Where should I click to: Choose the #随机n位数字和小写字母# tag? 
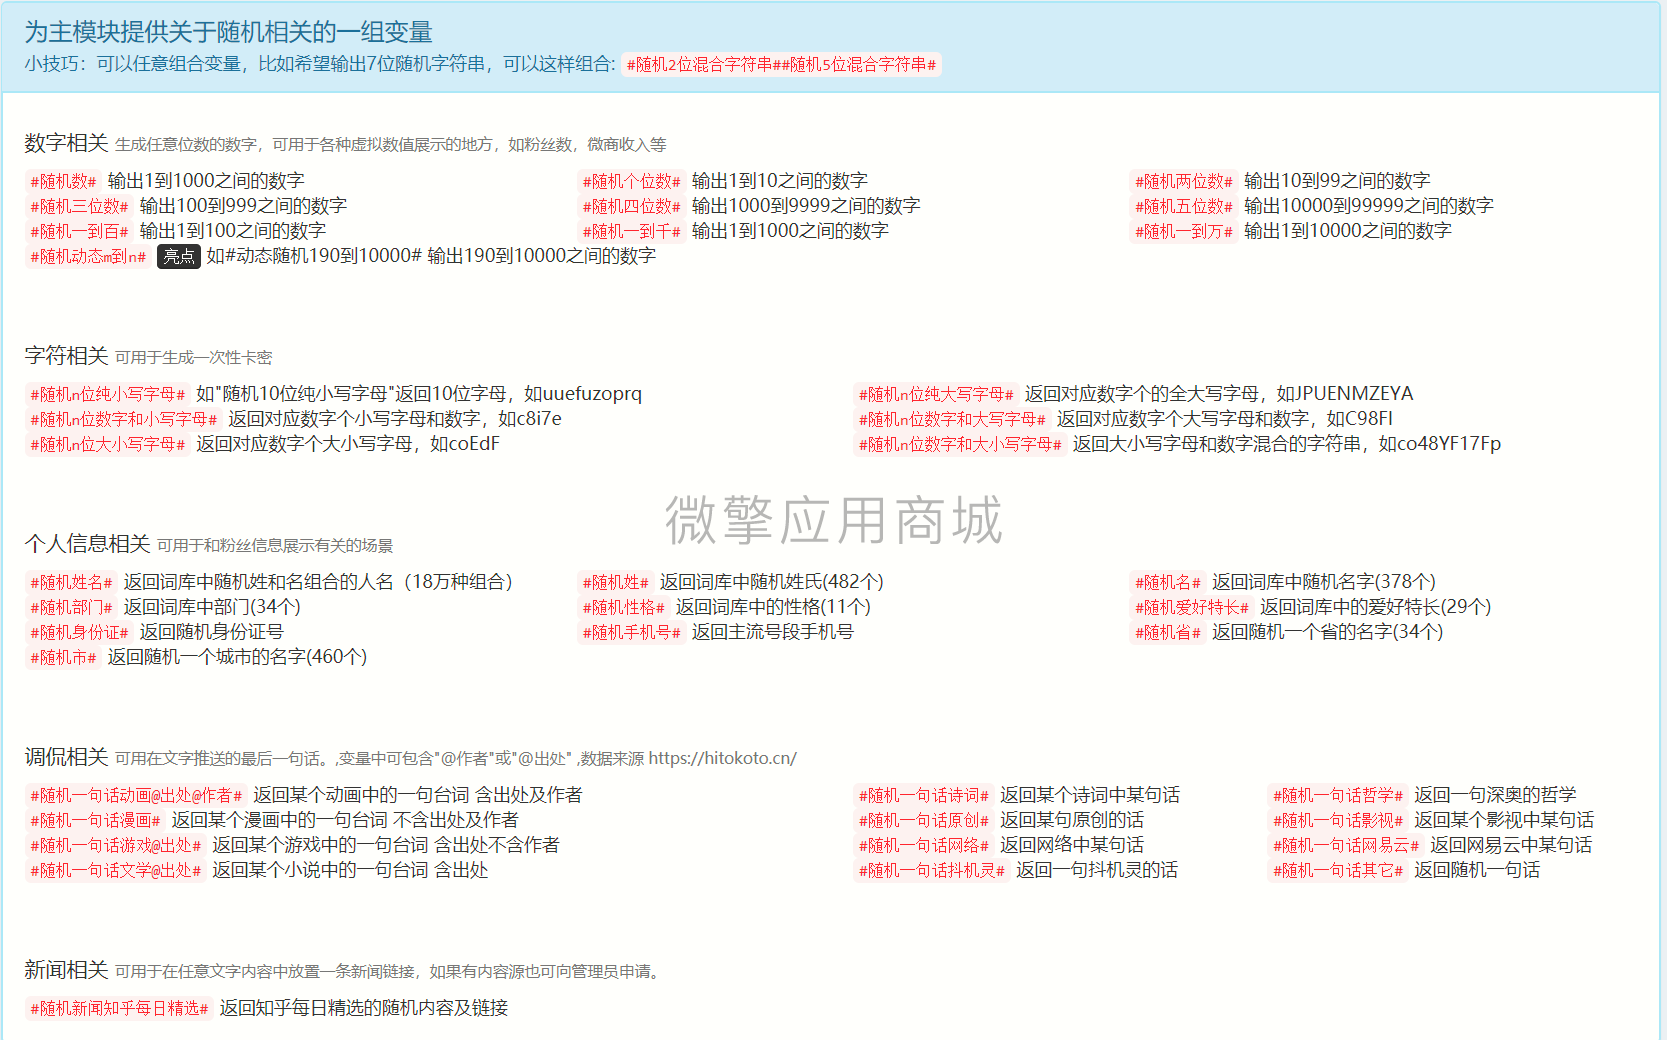[123, 419]
